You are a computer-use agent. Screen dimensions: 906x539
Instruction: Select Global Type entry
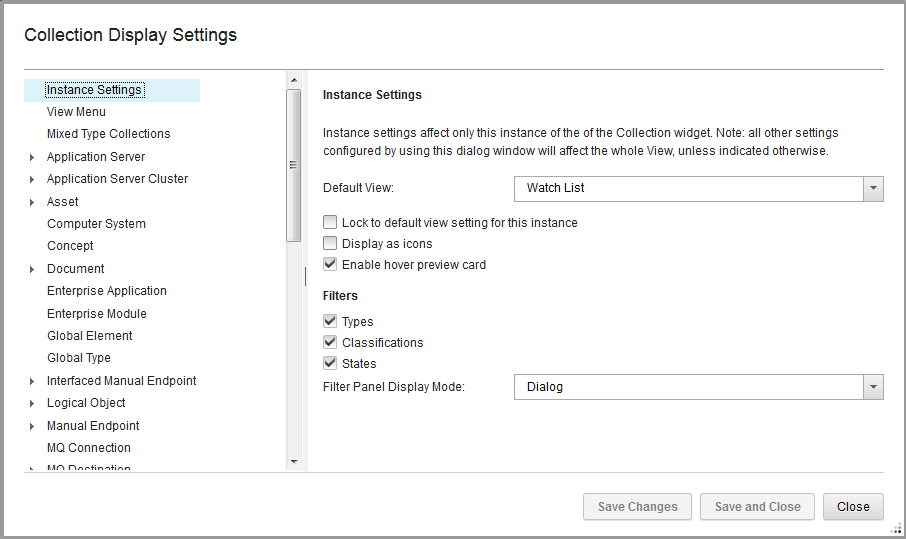(79, 358)
